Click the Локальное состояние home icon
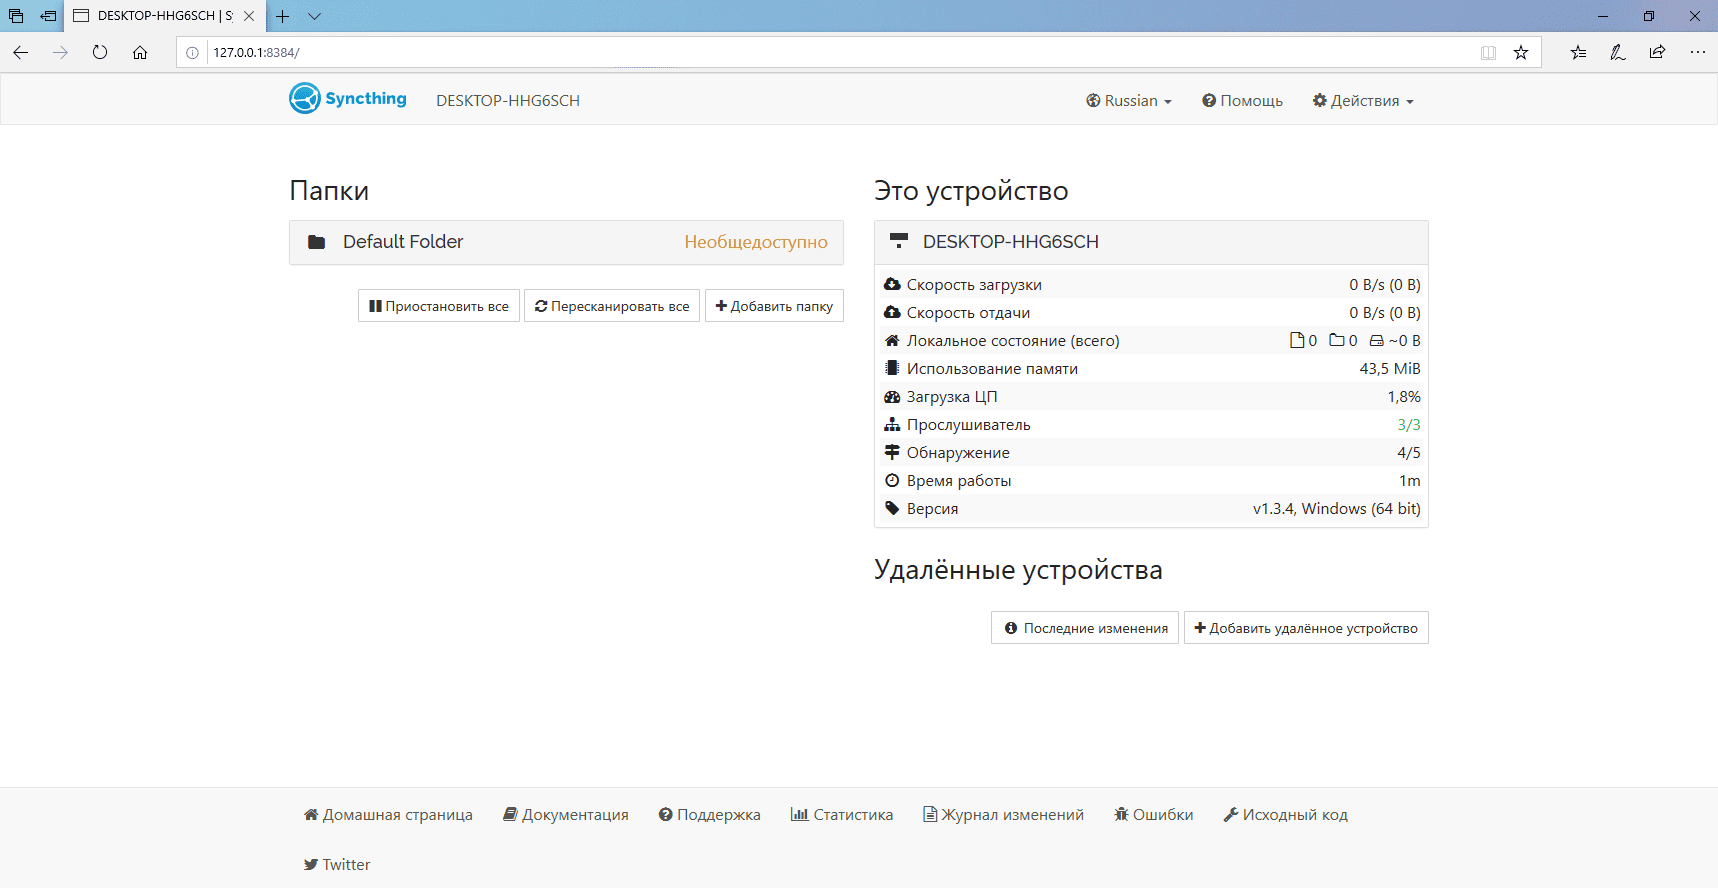Image resolution: width=1718 pixels, height=888 pixels. click(x=892, y=341)
